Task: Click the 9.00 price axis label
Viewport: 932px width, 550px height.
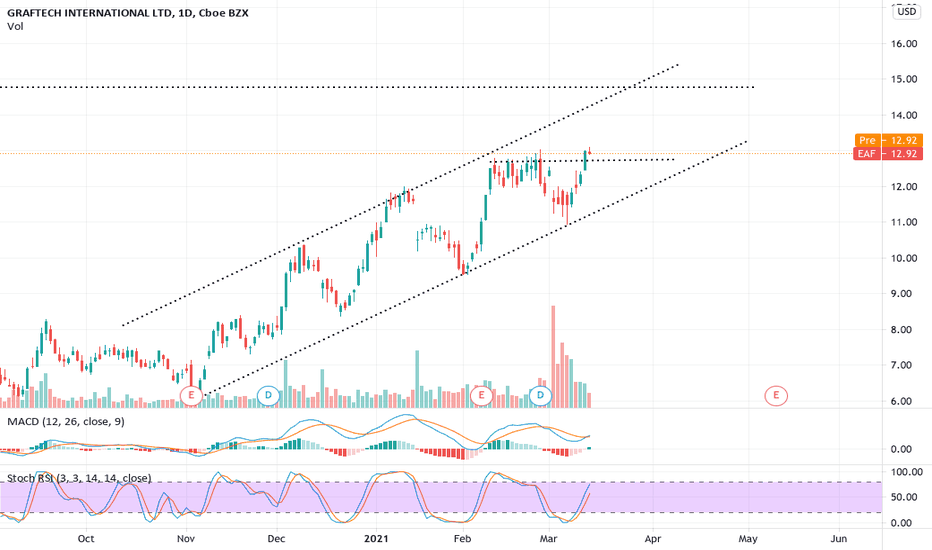Action: coord(900,294)
